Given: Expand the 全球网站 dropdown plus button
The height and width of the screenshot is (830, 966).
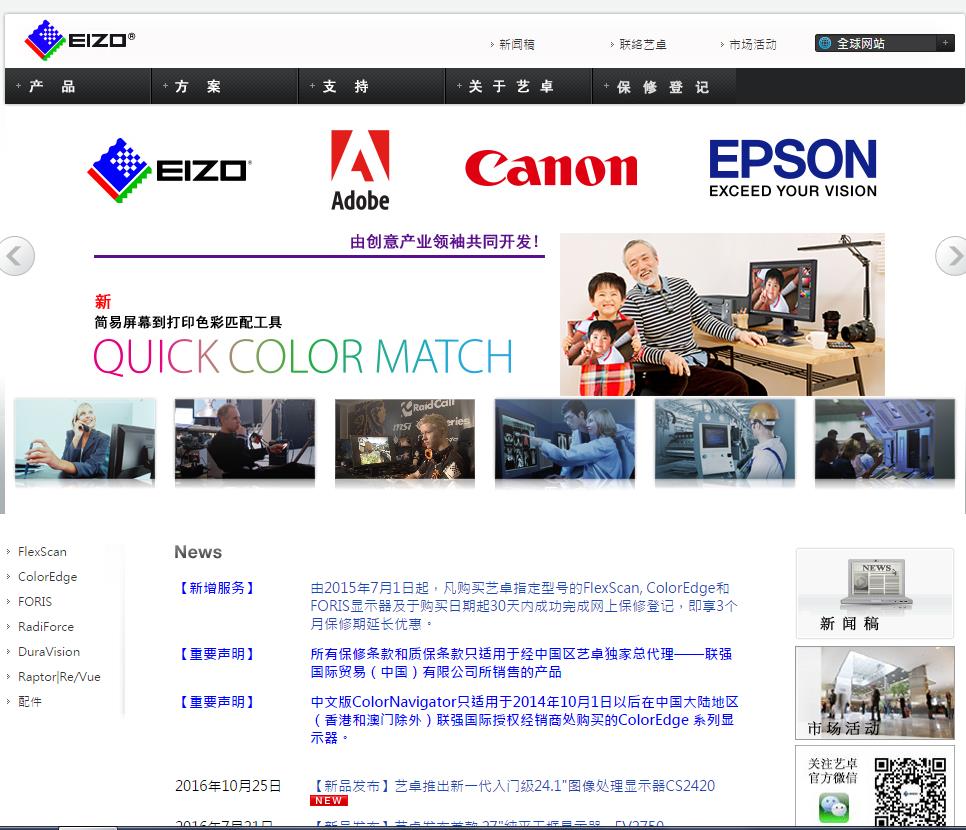Looking at the screenshot, I should pos(945,43).
